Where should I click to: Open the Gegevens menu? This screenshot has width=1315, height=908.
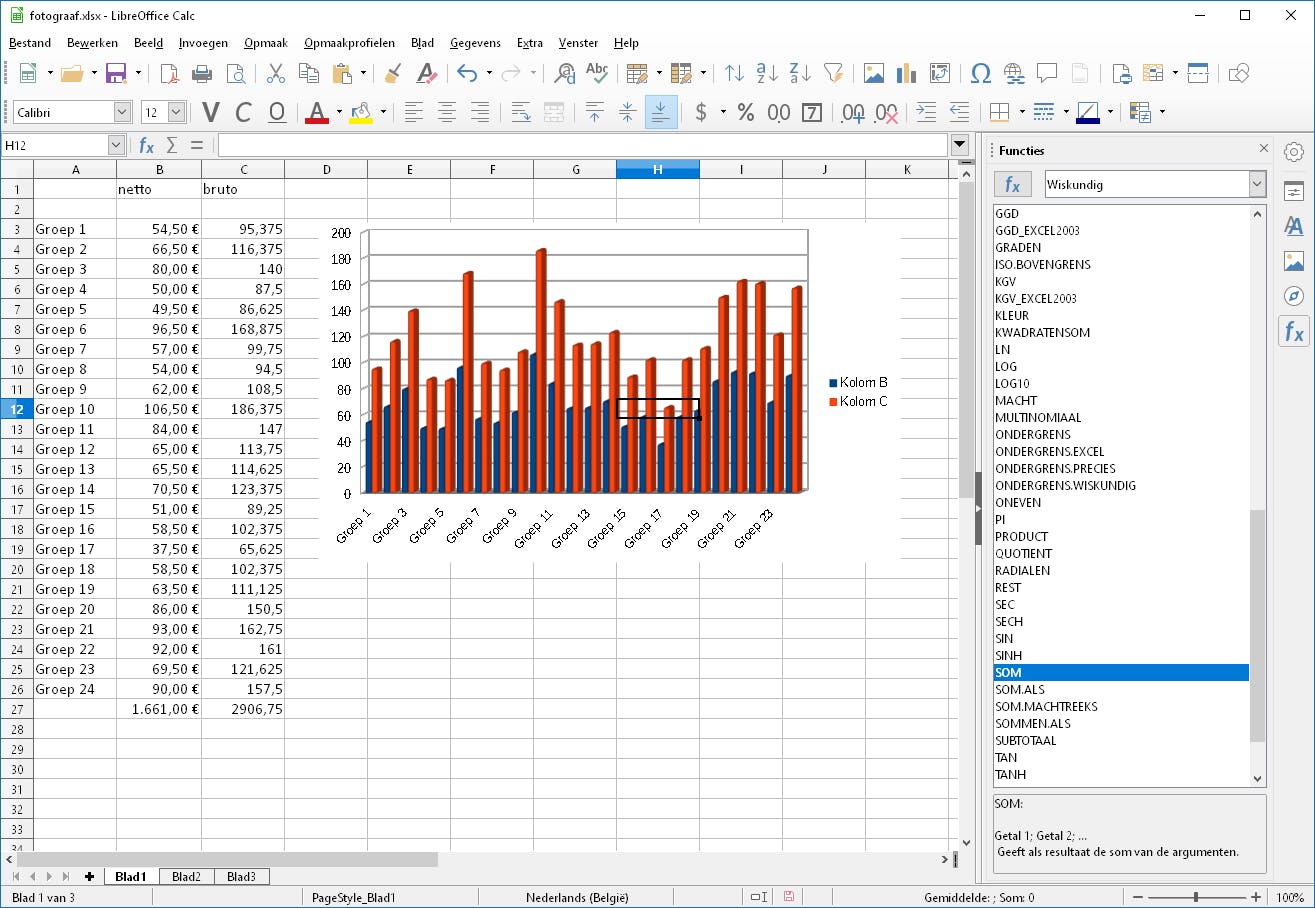pyautogui.click(x=476, y=43)
